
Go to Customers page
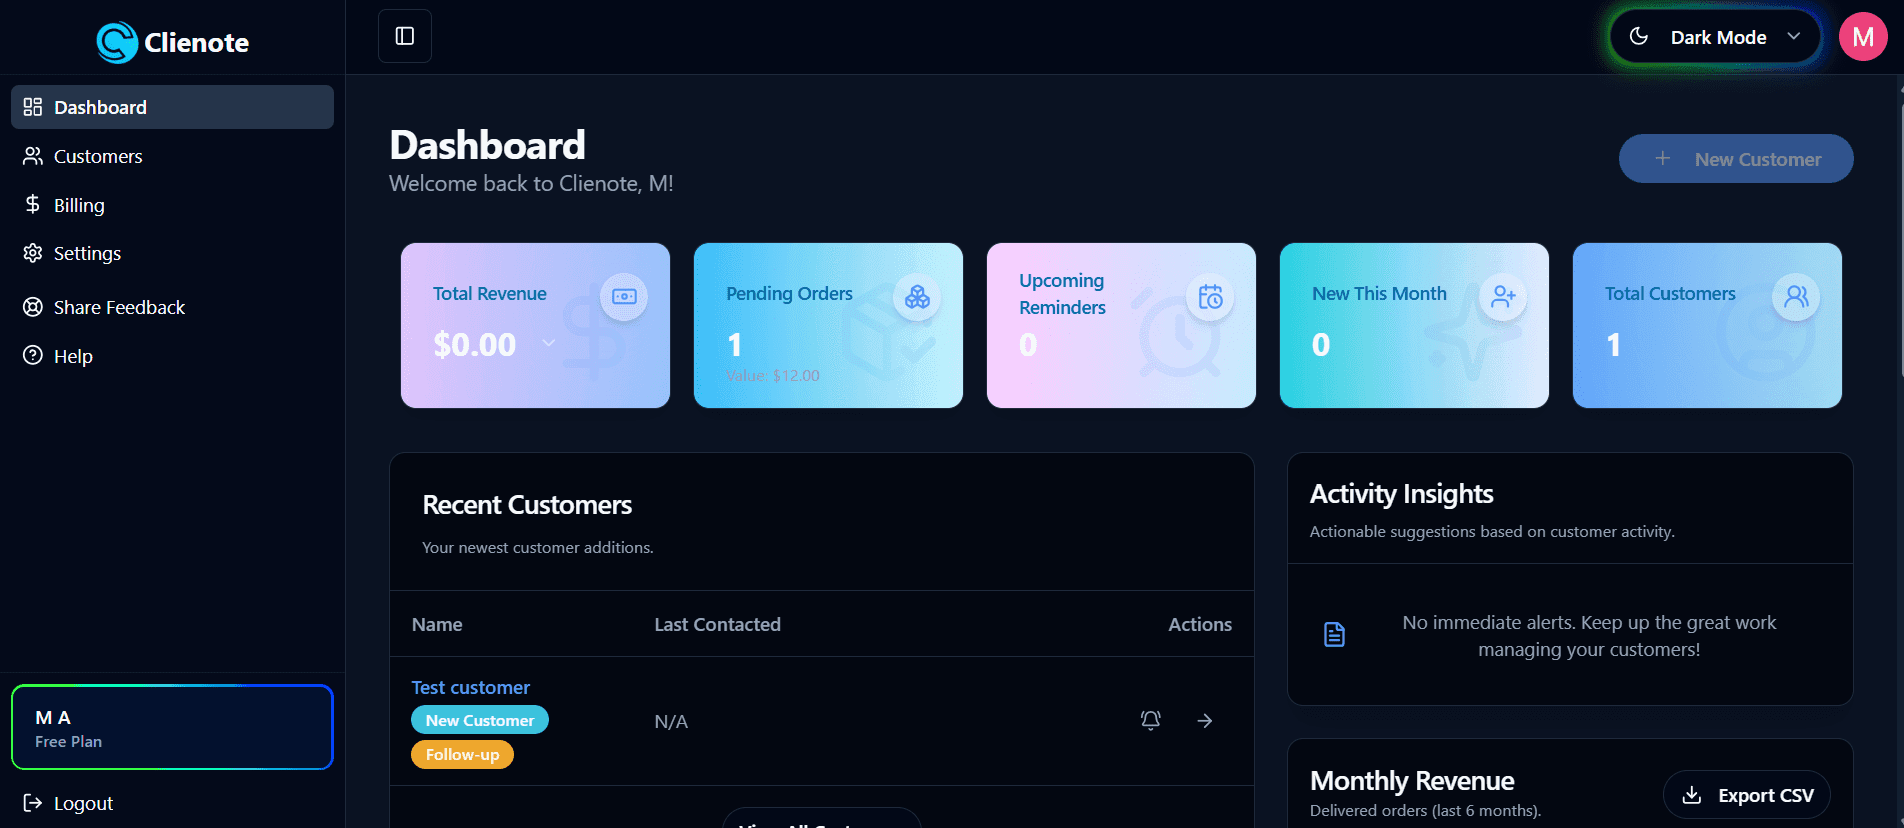coord(172,156)
